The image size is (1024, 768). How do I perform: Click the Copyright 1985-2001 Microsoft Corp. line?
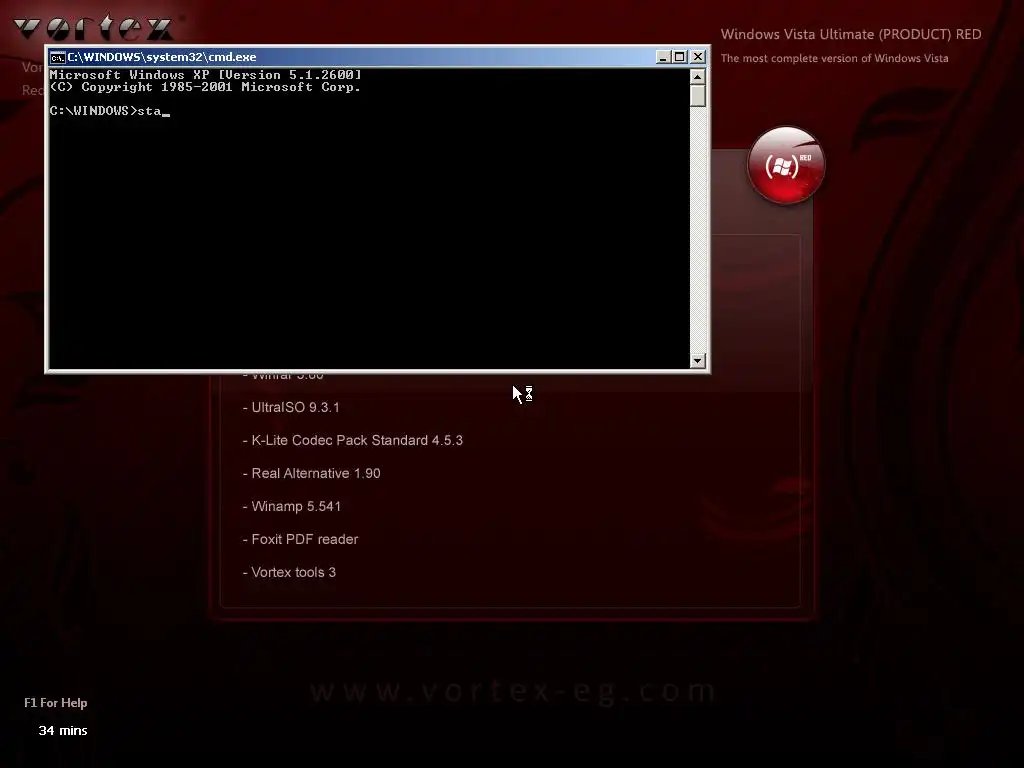[206, 87]
